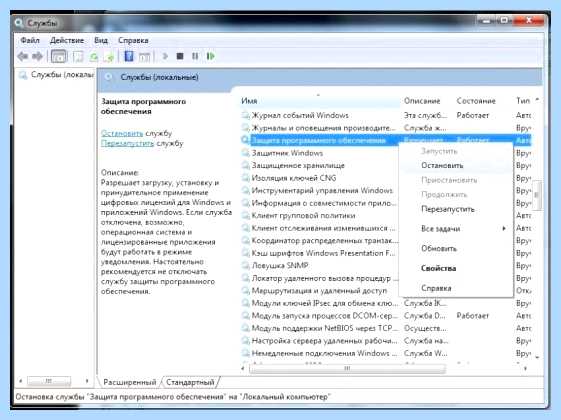The height and width of the screenshot is (420, 561).
Task: Click the Pause service toolbar icon
Action: coord(195,56)
